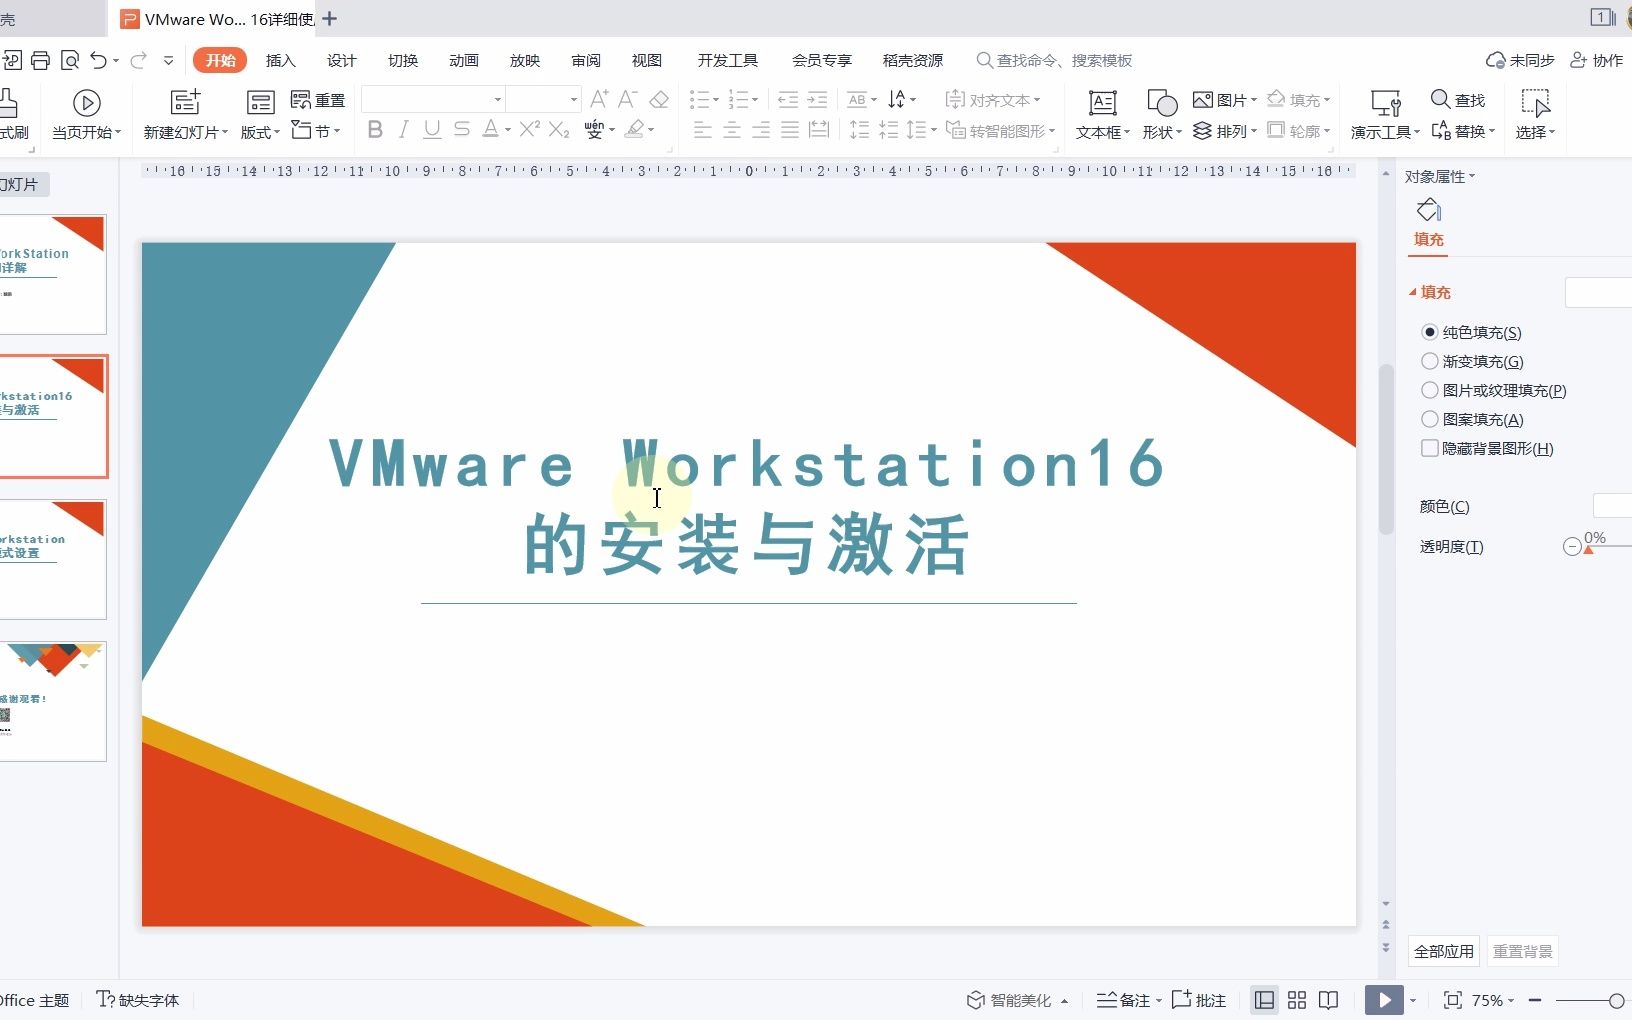Switch to slide sorter view

click(1297, 1000)
